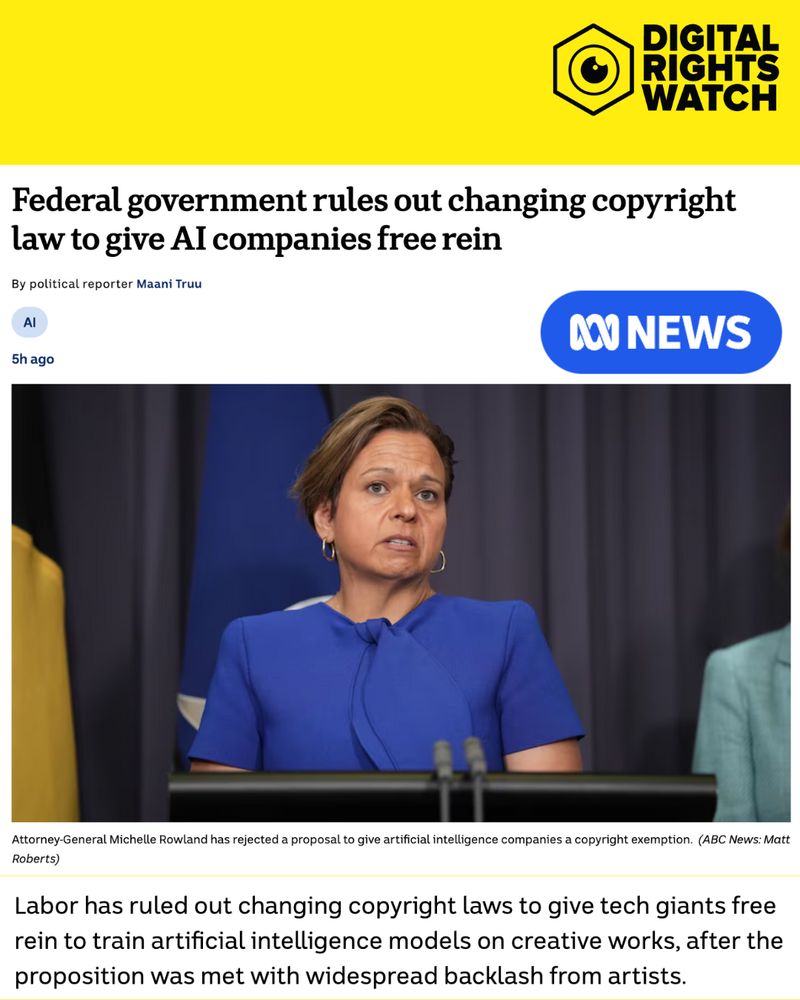Click the article lead paragraph about Labor

coord(397,941)
